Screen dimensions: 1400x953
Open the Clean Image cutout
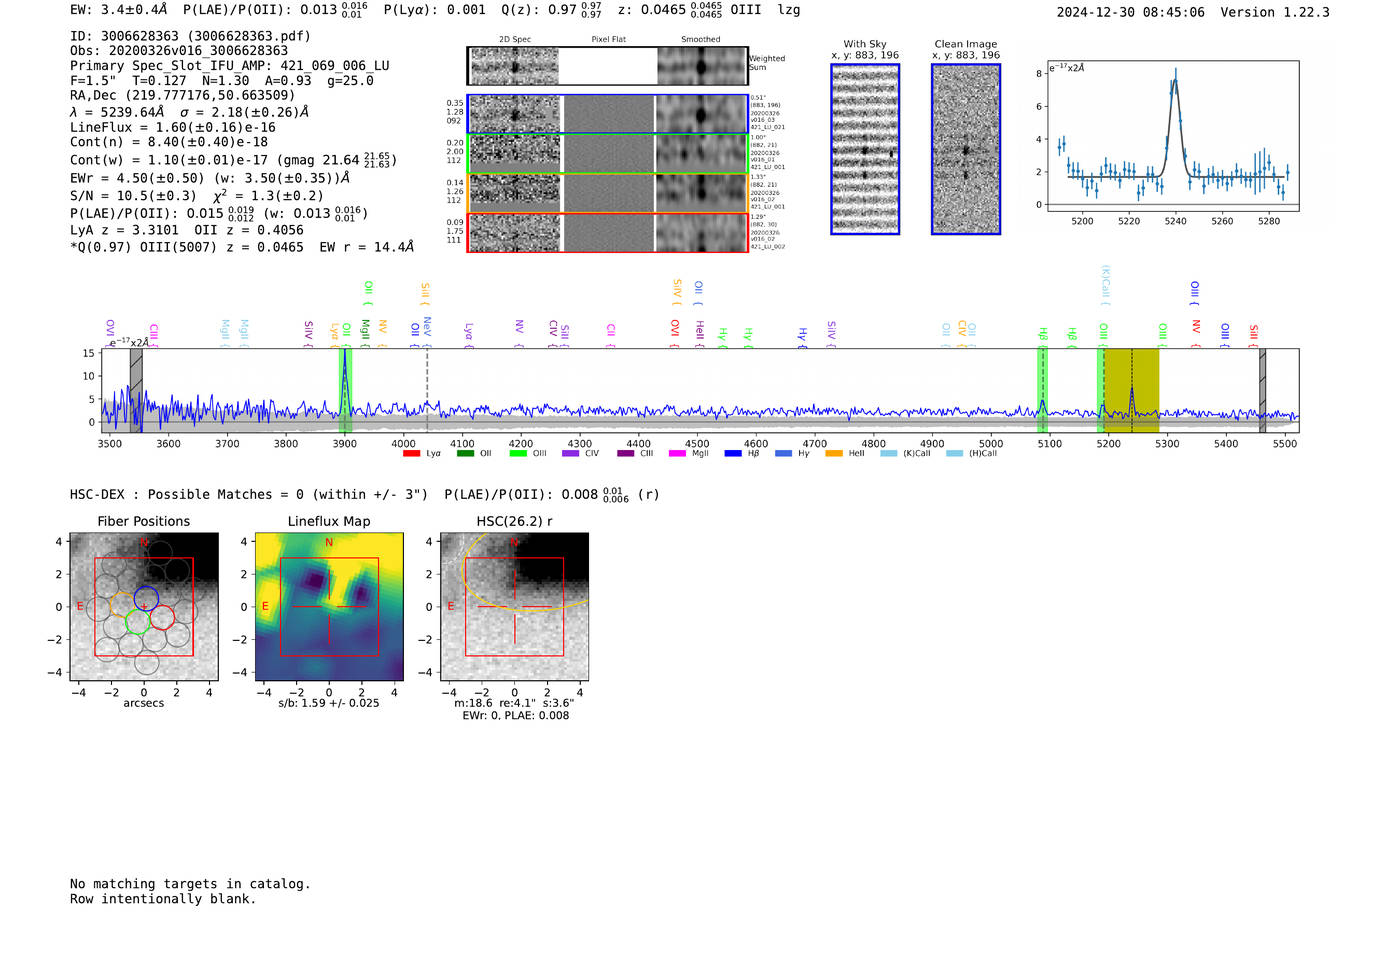coord(966,149)
